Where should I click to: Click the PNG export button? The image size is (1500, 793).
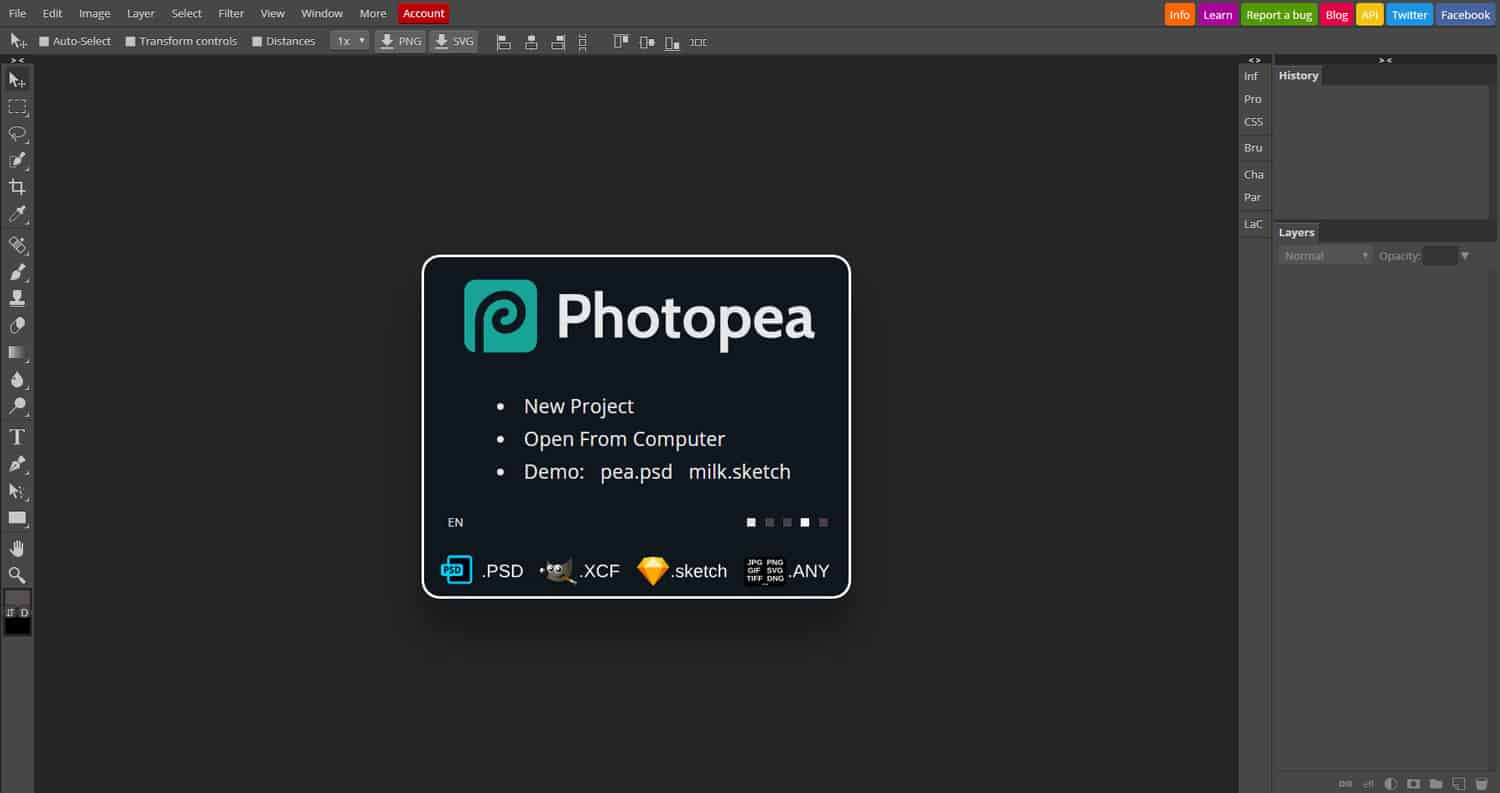coord(400,41)
